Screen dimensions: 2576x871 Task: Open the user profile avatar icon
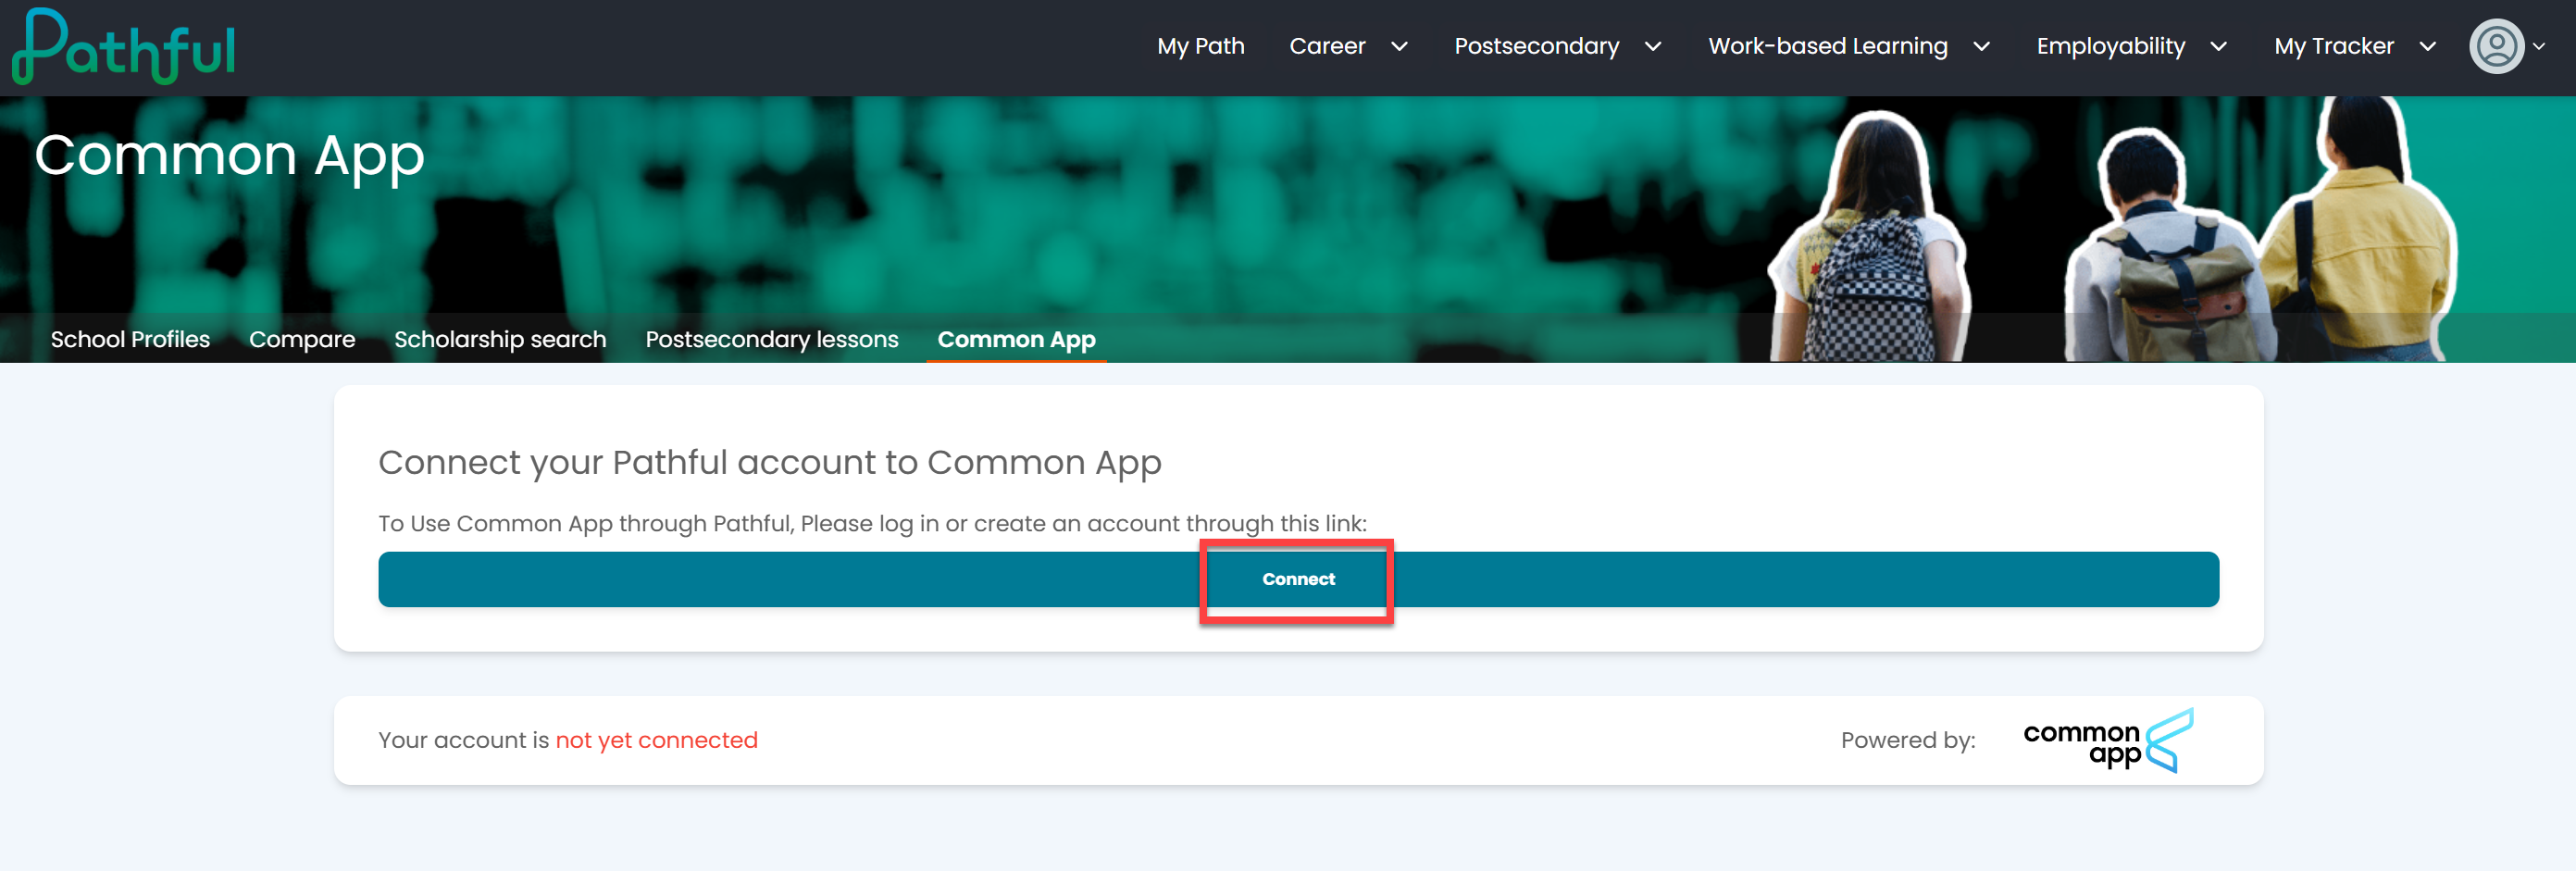tap(2496, 46)
